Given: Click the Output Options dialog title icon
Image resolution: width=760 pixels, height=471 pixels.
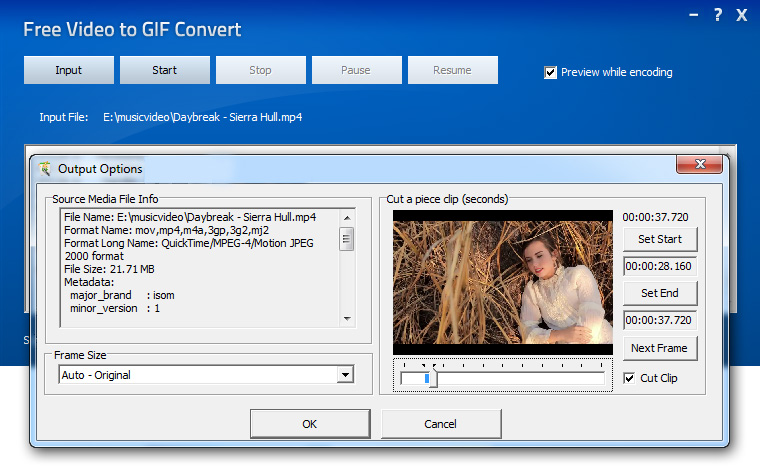Looking at the screenshot, I should tap(45, 168).
